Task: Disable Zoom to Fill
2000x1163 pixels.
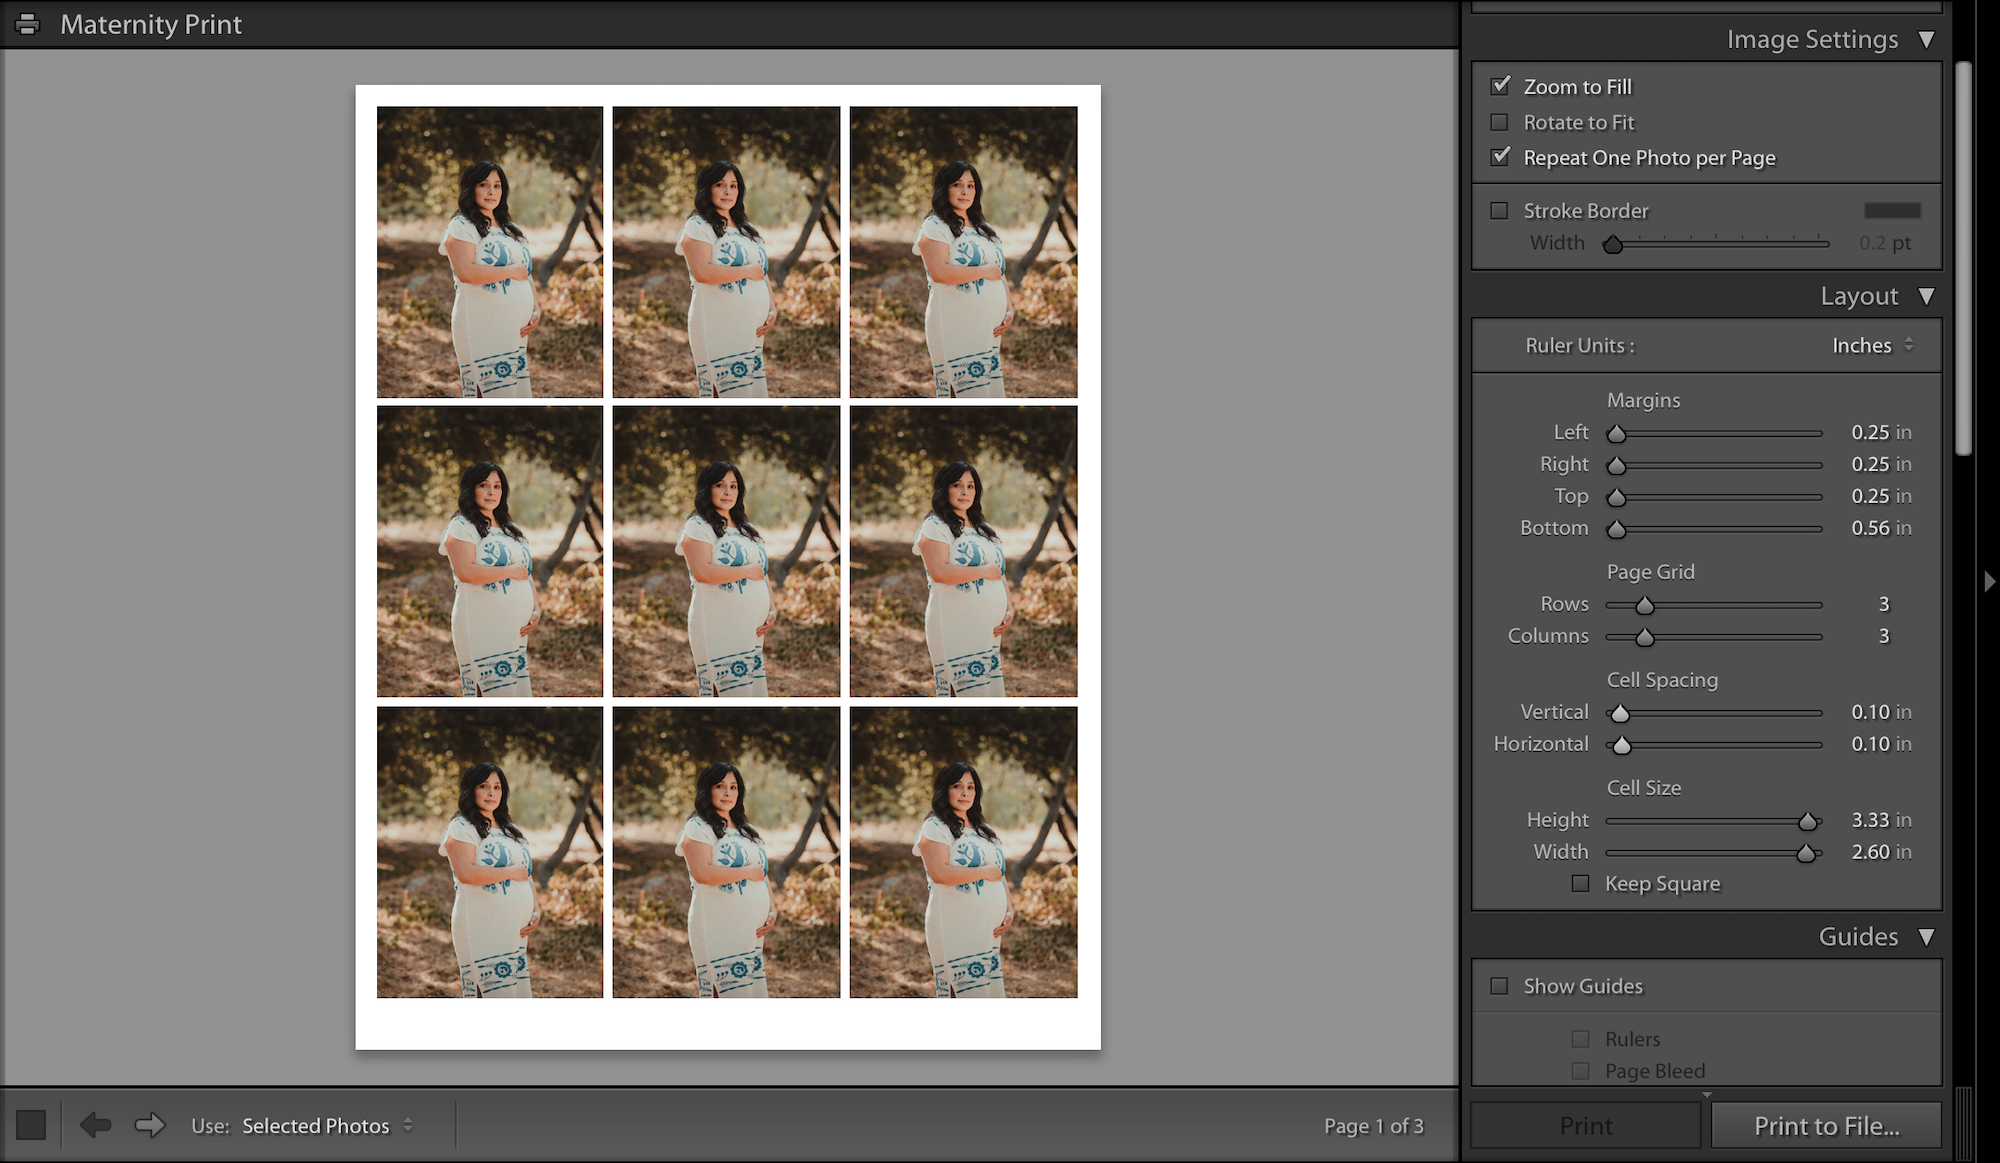Action: (1499, 86)
